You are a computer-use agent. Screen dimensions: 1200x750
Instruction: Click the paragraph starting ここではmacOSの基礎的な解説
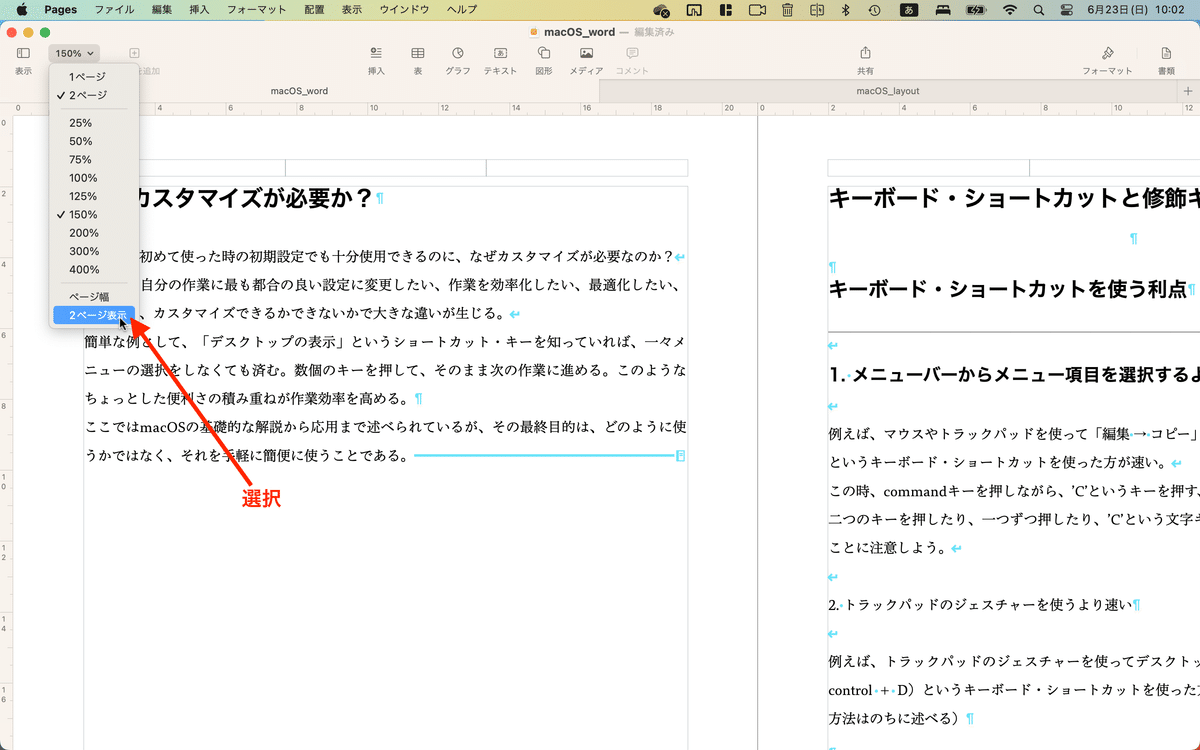tap(385, 441)
